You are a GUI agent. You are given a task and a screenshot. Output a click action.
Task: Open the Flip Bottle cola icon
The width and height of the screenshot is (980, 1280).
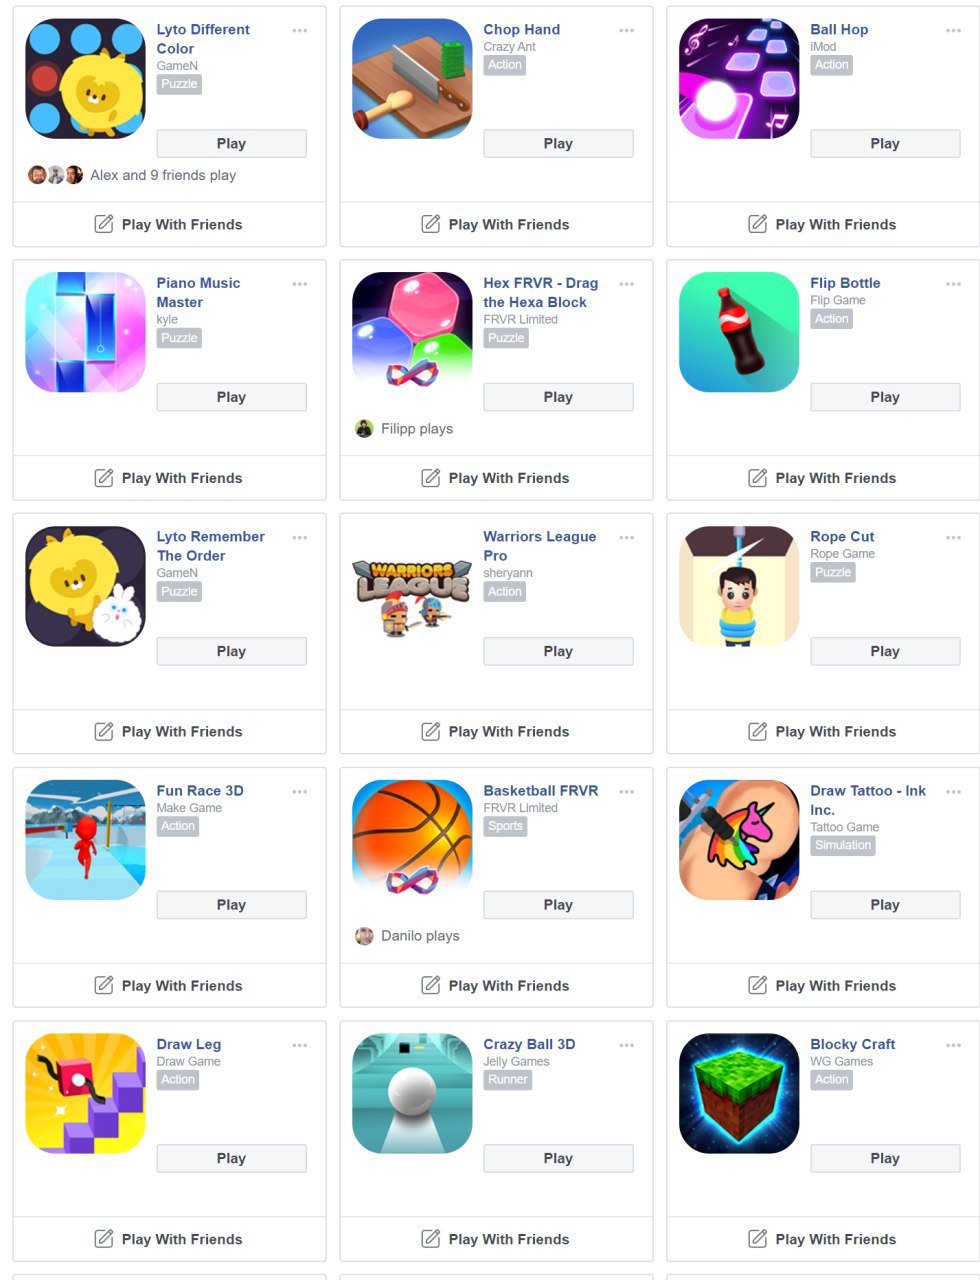coord(739,332)
